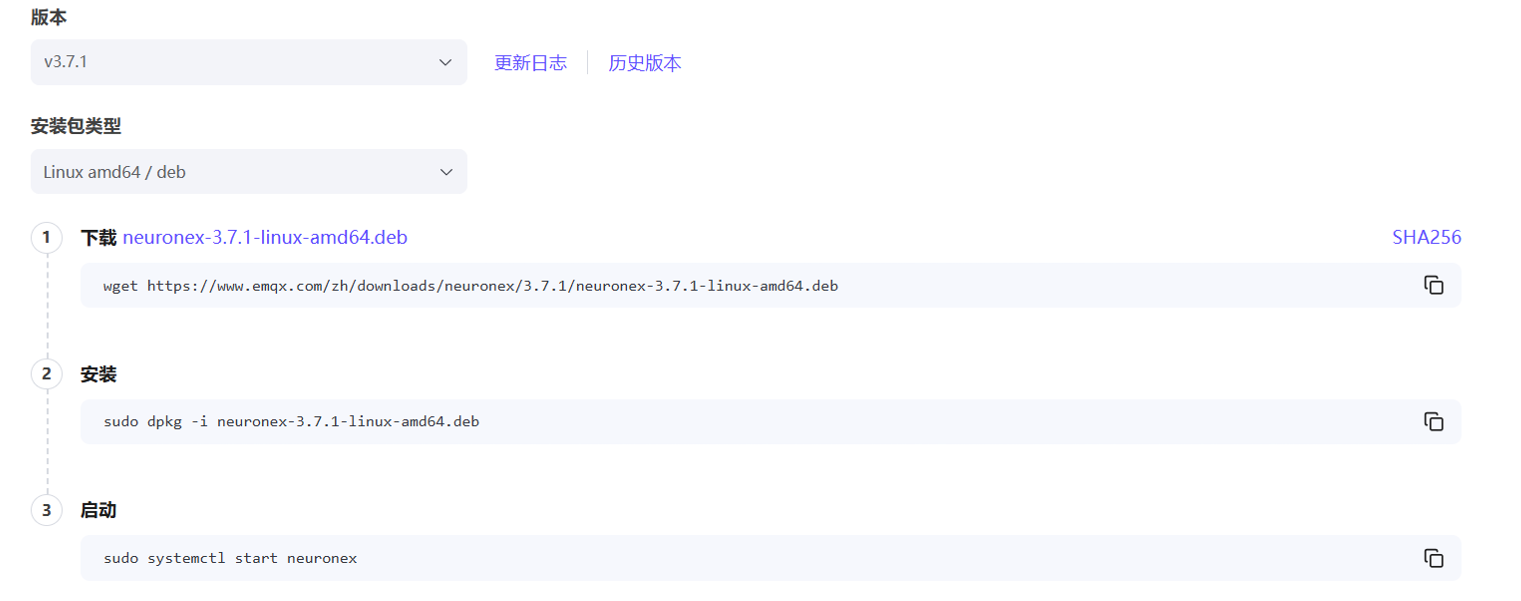
Task: Select the step 1 number circle
Action: (x=46, y=238)
